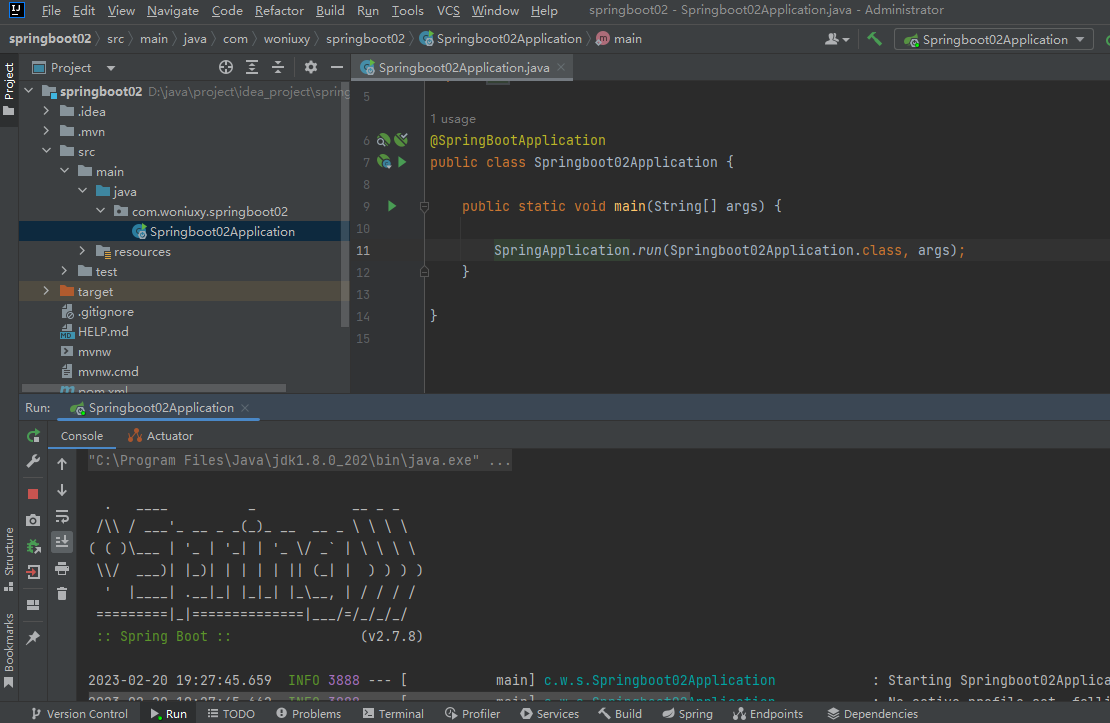This screenshot has width=1110, height=723.
Task: Open Structure tool window from left stripe
Action: 9,559
